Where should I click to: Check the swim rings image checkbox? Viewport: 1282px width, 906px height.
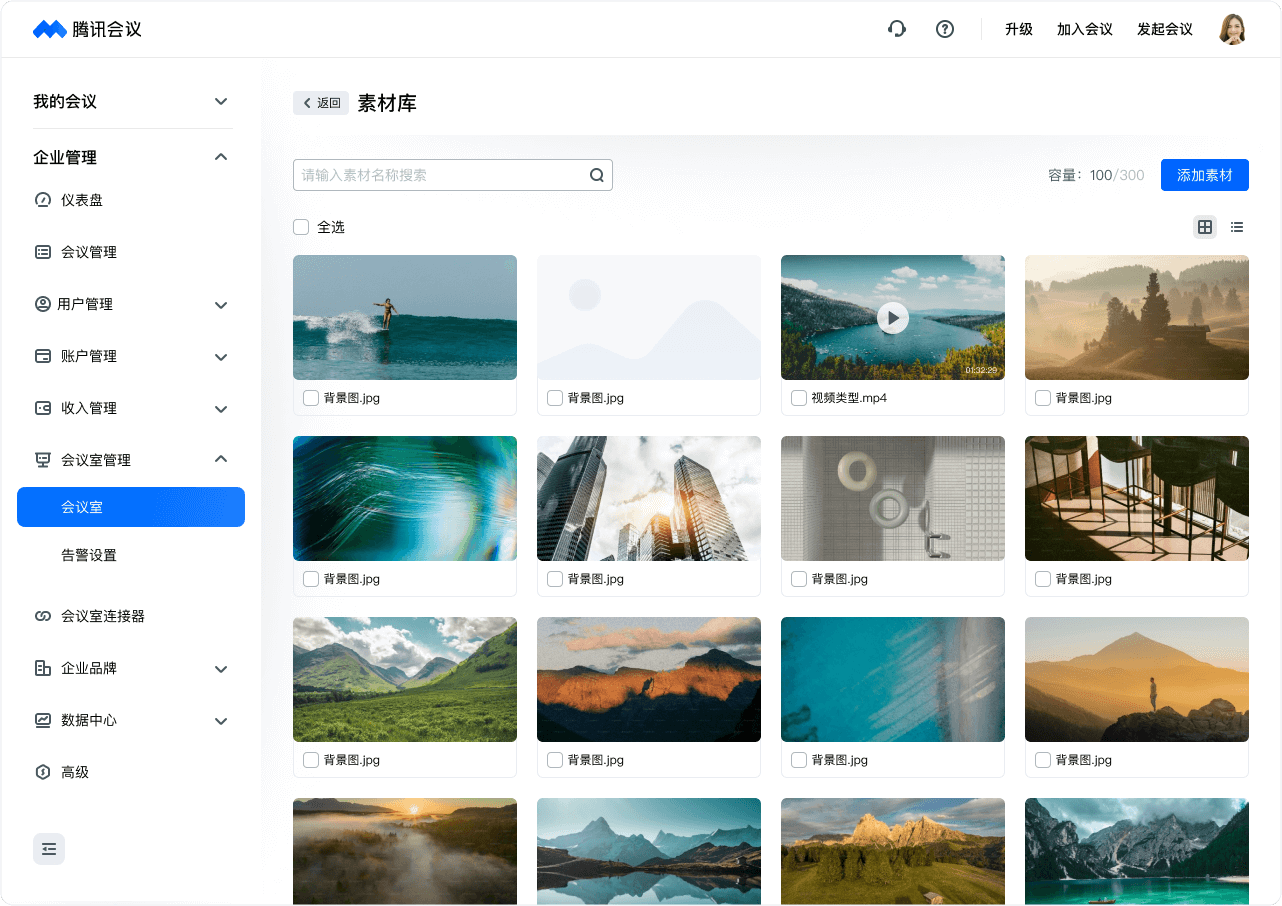click(799, 579)
